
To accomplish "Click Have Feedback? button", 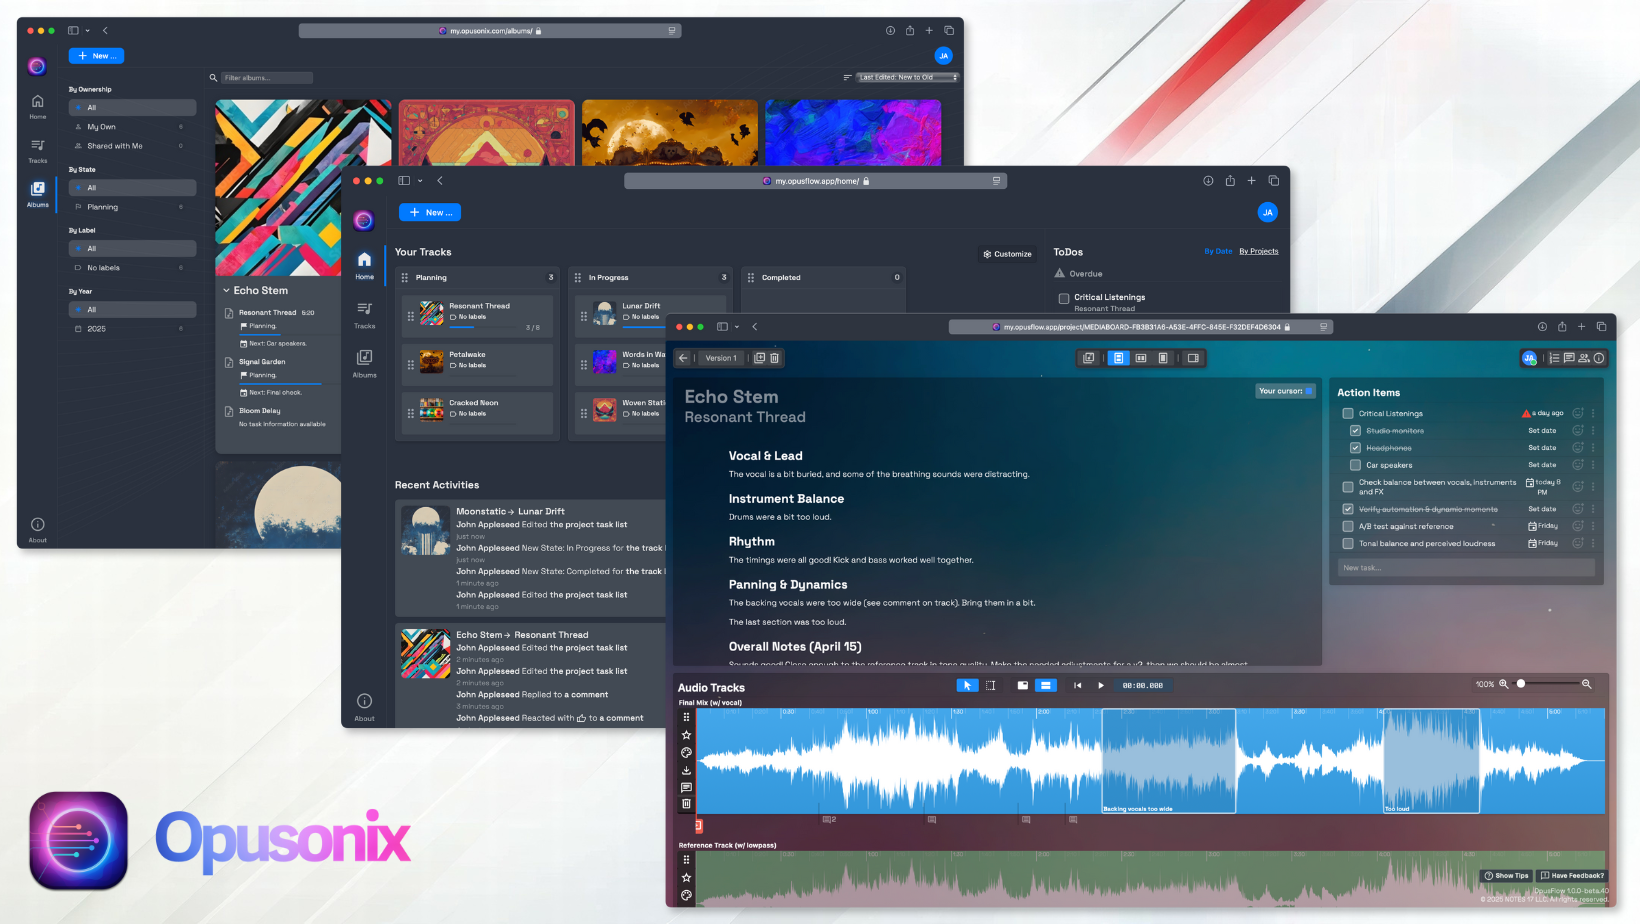I will [1571, 876].
